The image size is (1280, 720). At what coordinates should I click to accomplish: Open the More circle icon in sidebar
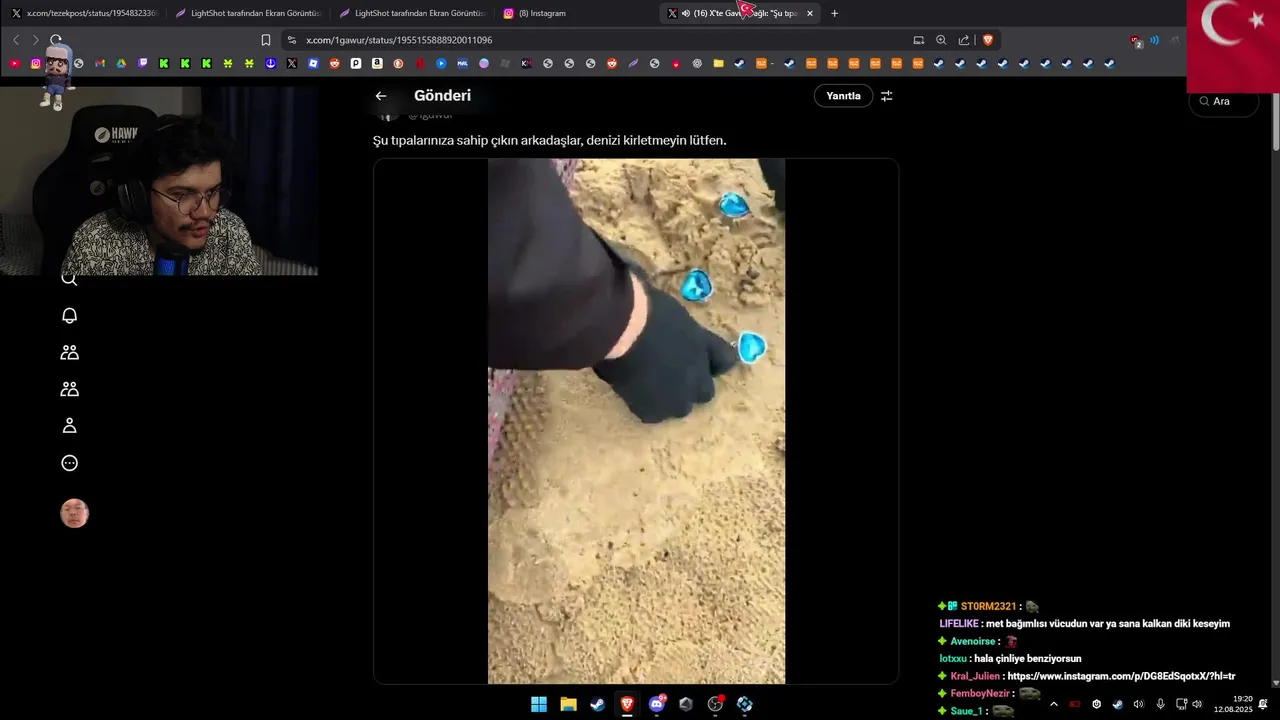[69, 463]
